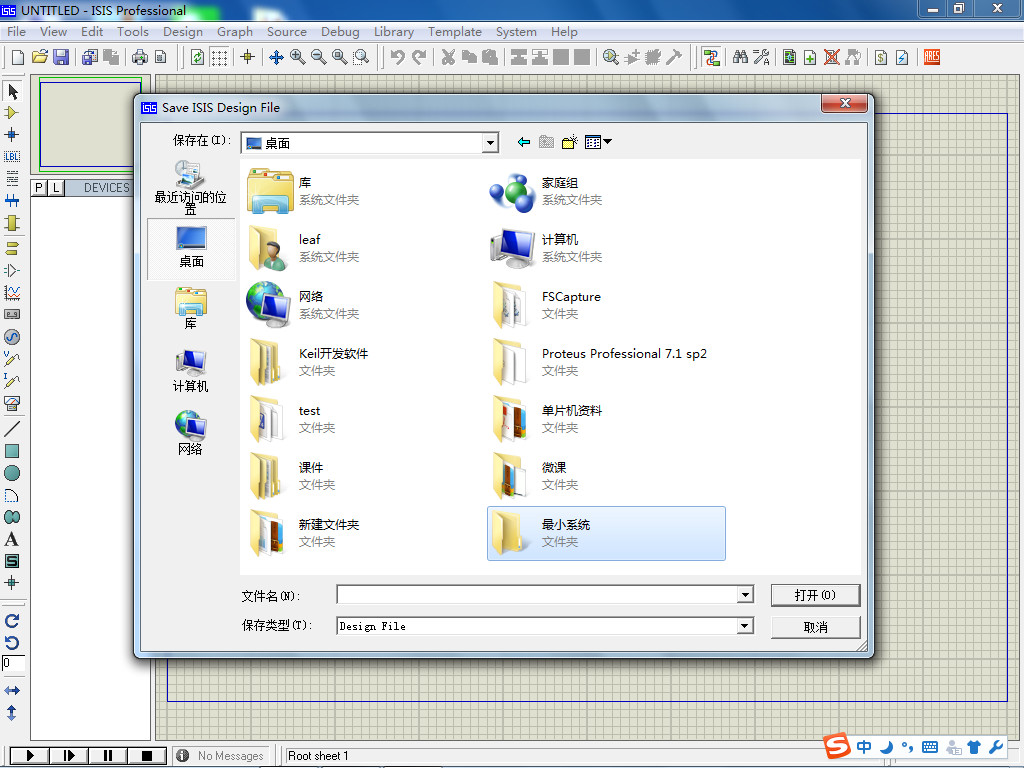Click the ARES netlist transfer icon
The image size is (1024, 768).
pos(932,57)
